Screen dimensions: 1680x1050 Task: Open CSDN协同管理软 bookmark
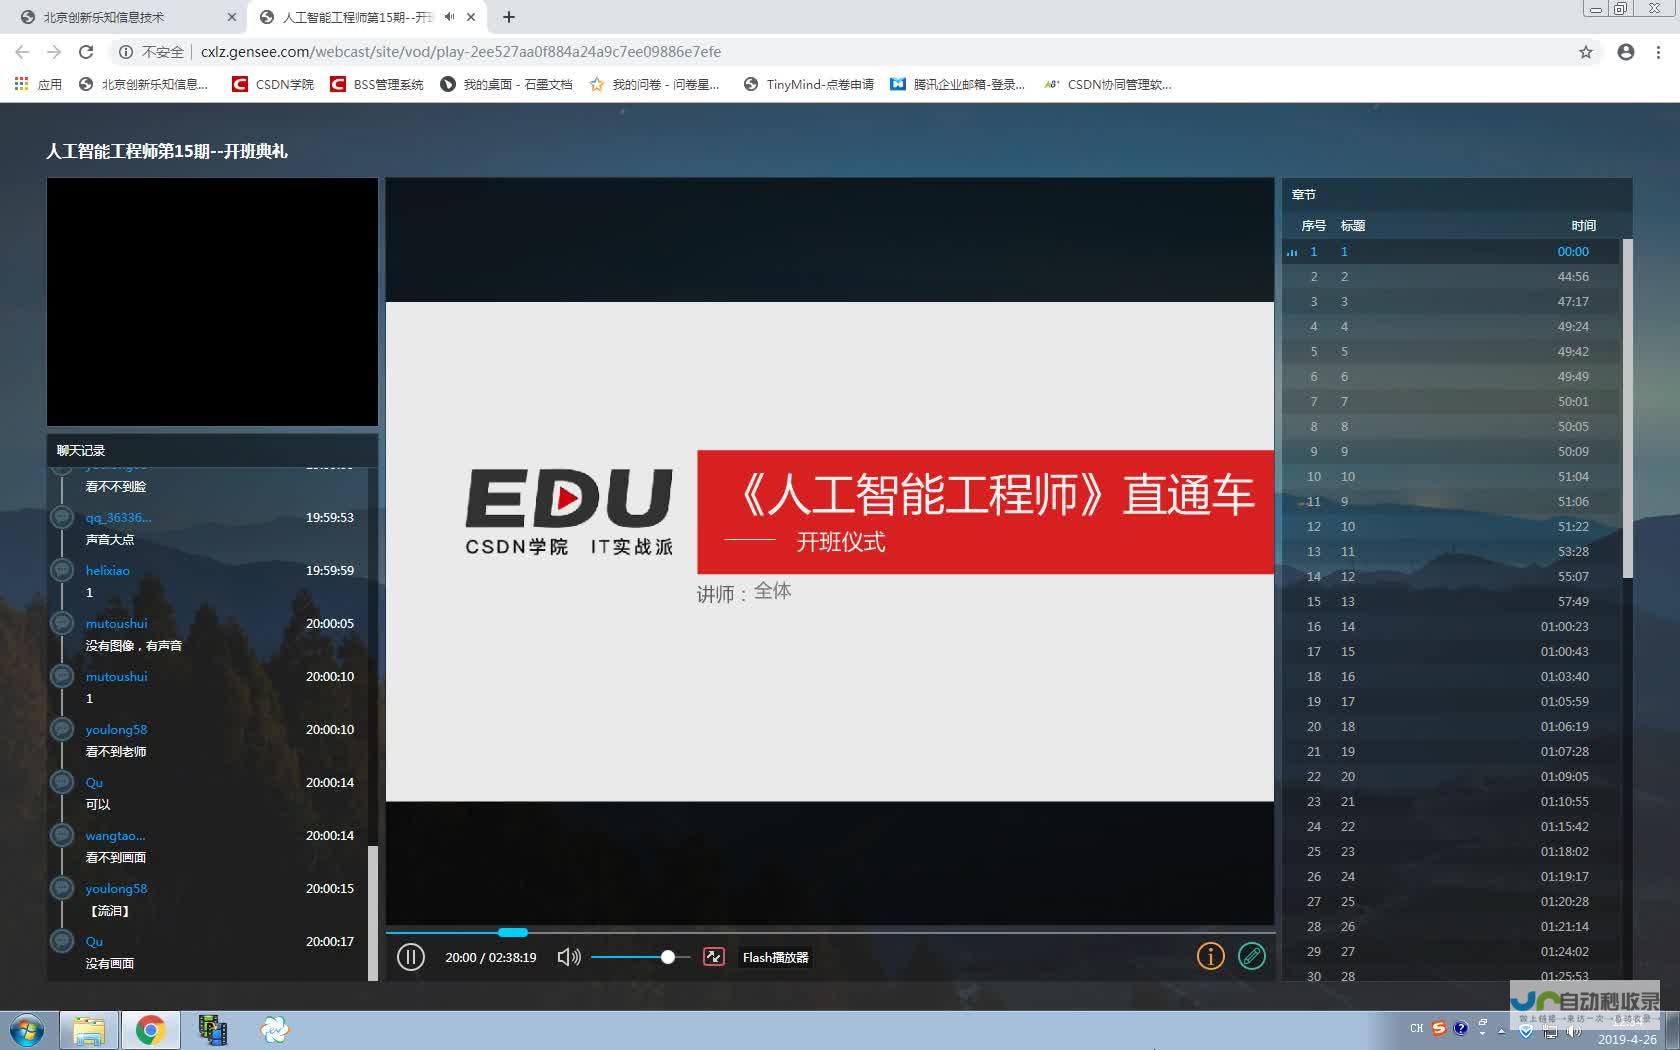pos(1107,84)
